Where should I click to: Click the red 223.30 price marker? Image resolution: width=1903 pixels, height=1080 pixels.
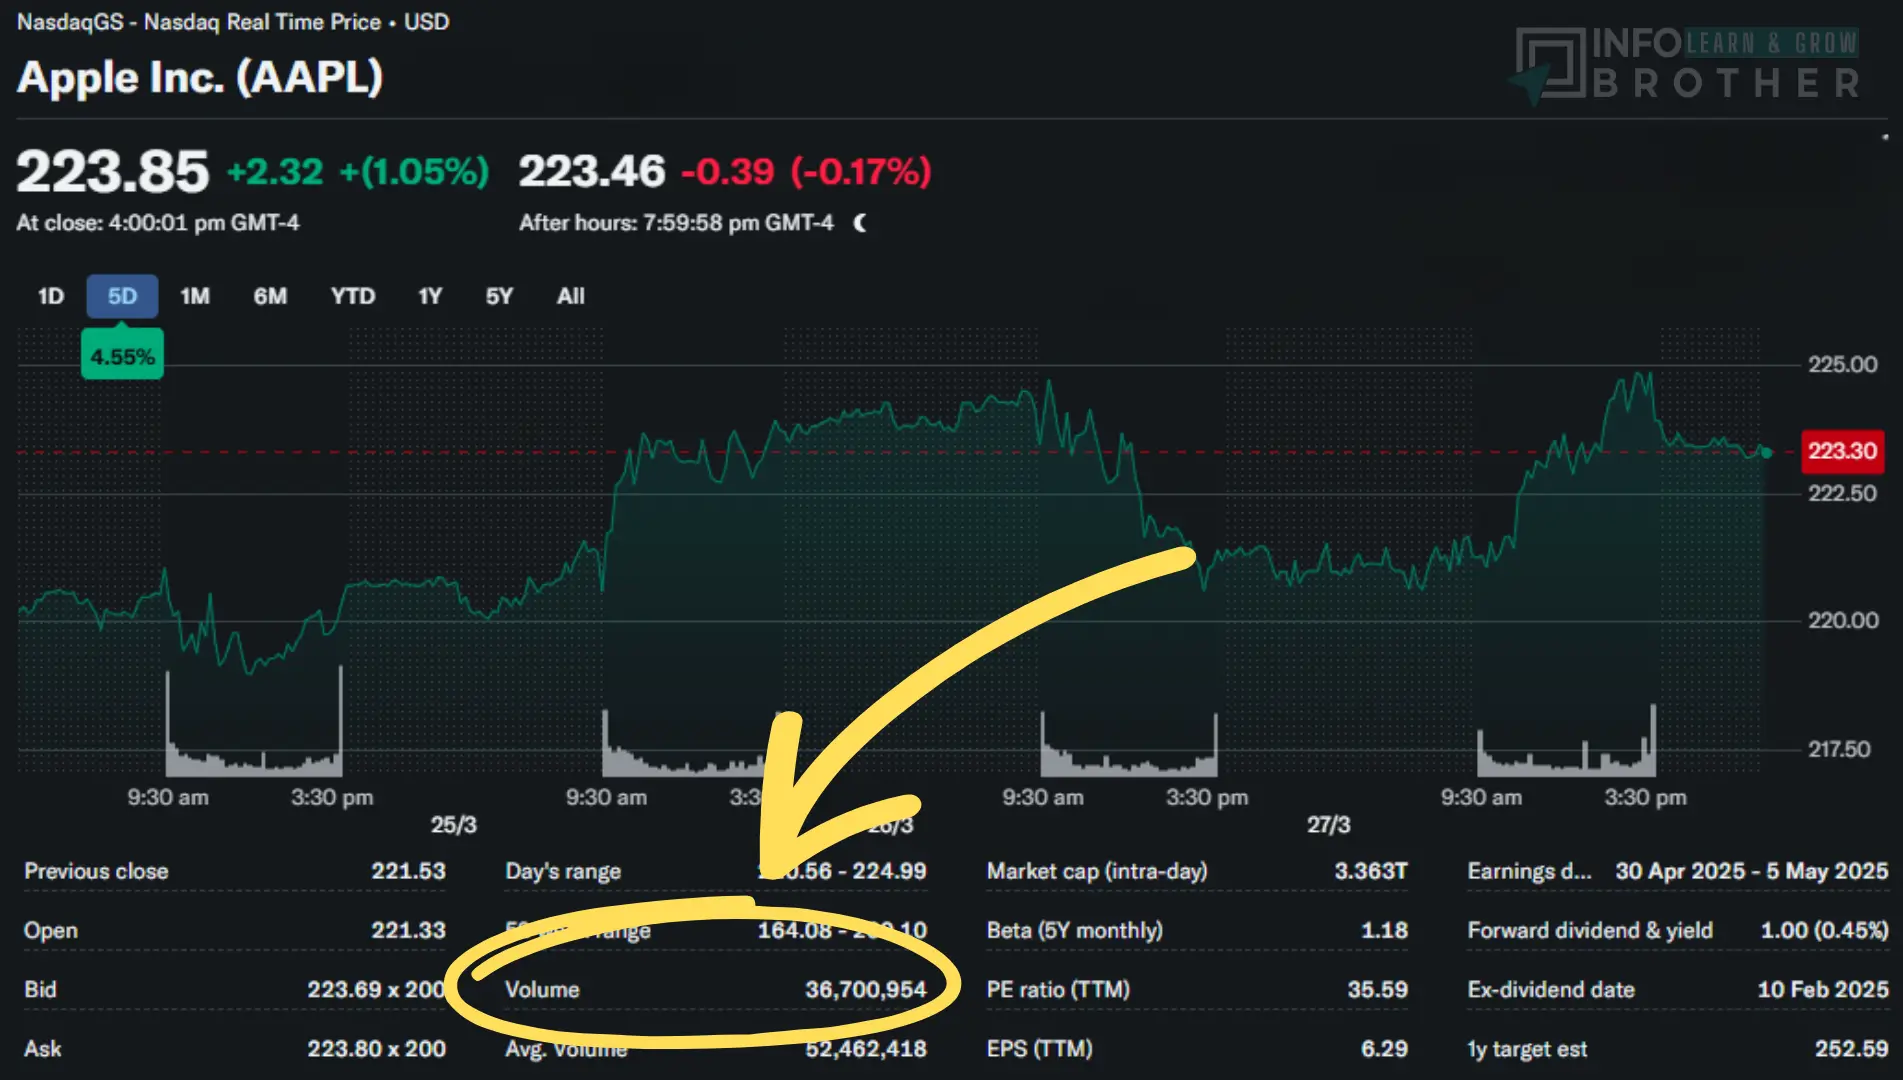tap(1842, 451)
